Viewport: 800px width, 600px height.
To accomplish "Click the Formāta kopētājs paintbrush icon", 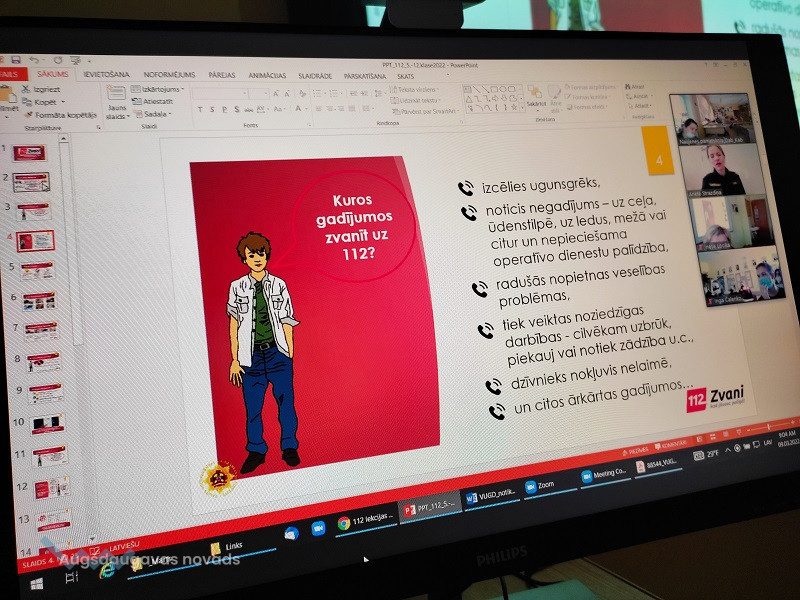I will [x=26, y=115].
